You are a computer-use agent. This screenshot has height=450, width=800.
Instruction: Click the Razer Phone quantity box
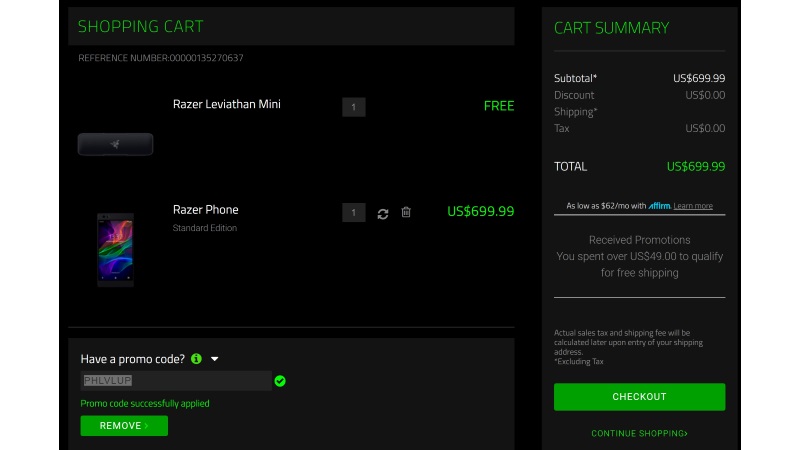click(353, 212)
